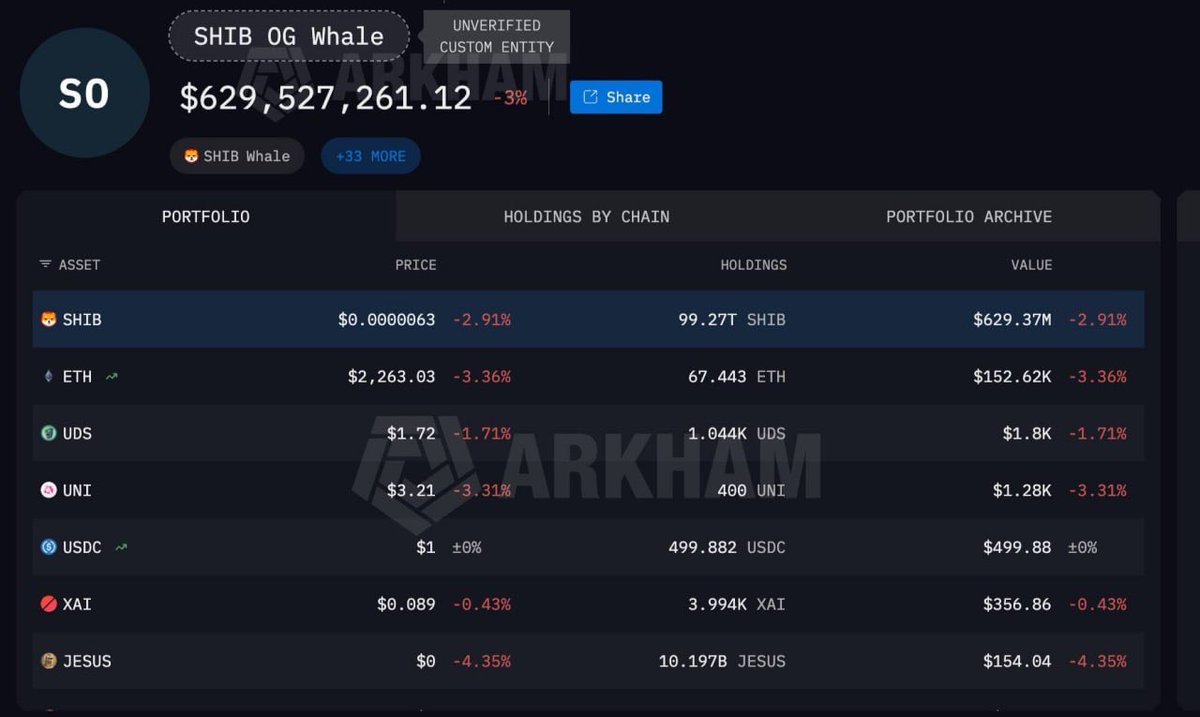Viewport: 1200px width, 717px height.
Task: Sort by the HOLDINGS column header
Action: coord(754,265)
